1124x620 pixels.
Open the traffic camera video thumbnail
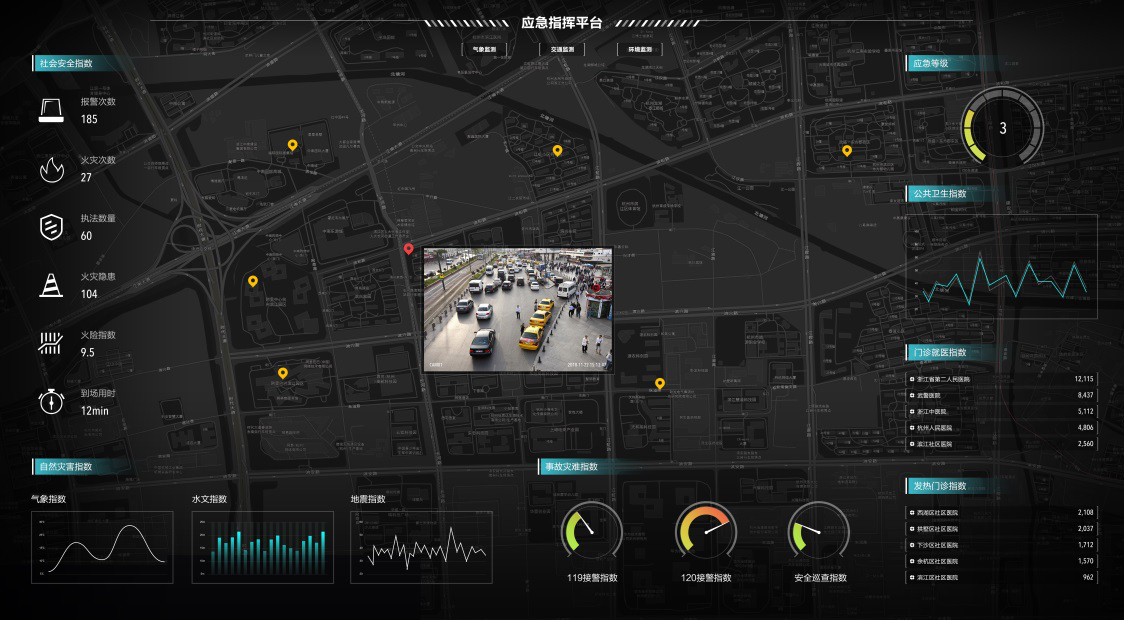coord(517,309)
